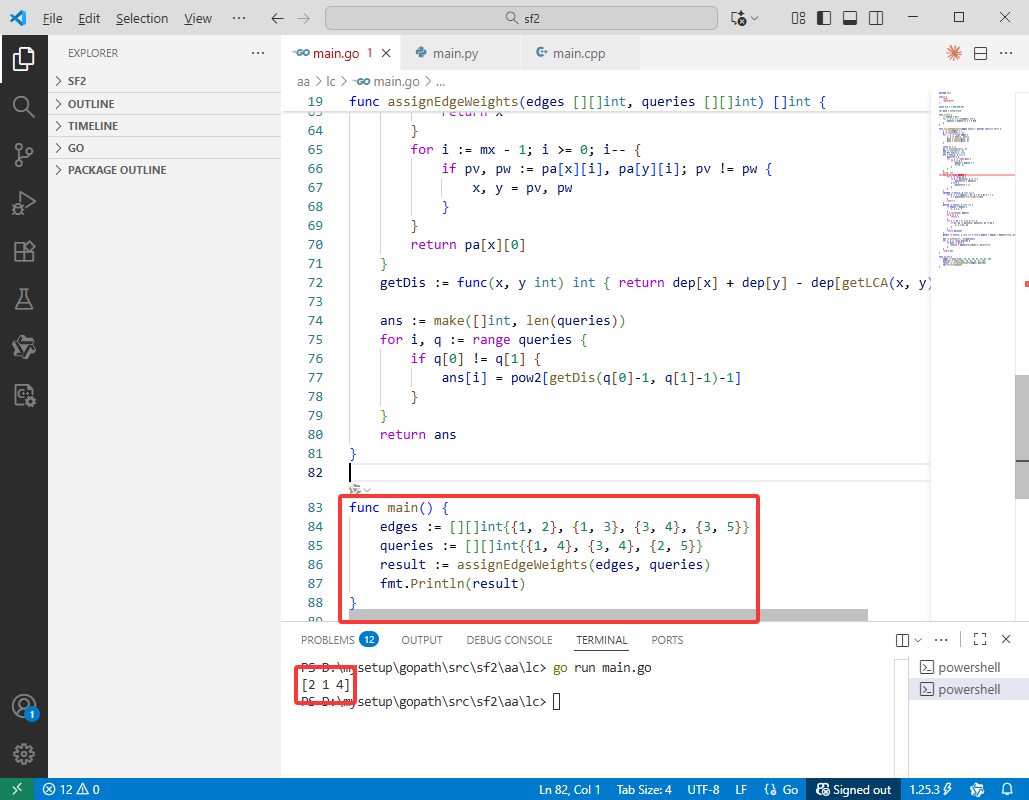Expand the GO section
This screenshot has width=1029, height=800.
(164, 148)
